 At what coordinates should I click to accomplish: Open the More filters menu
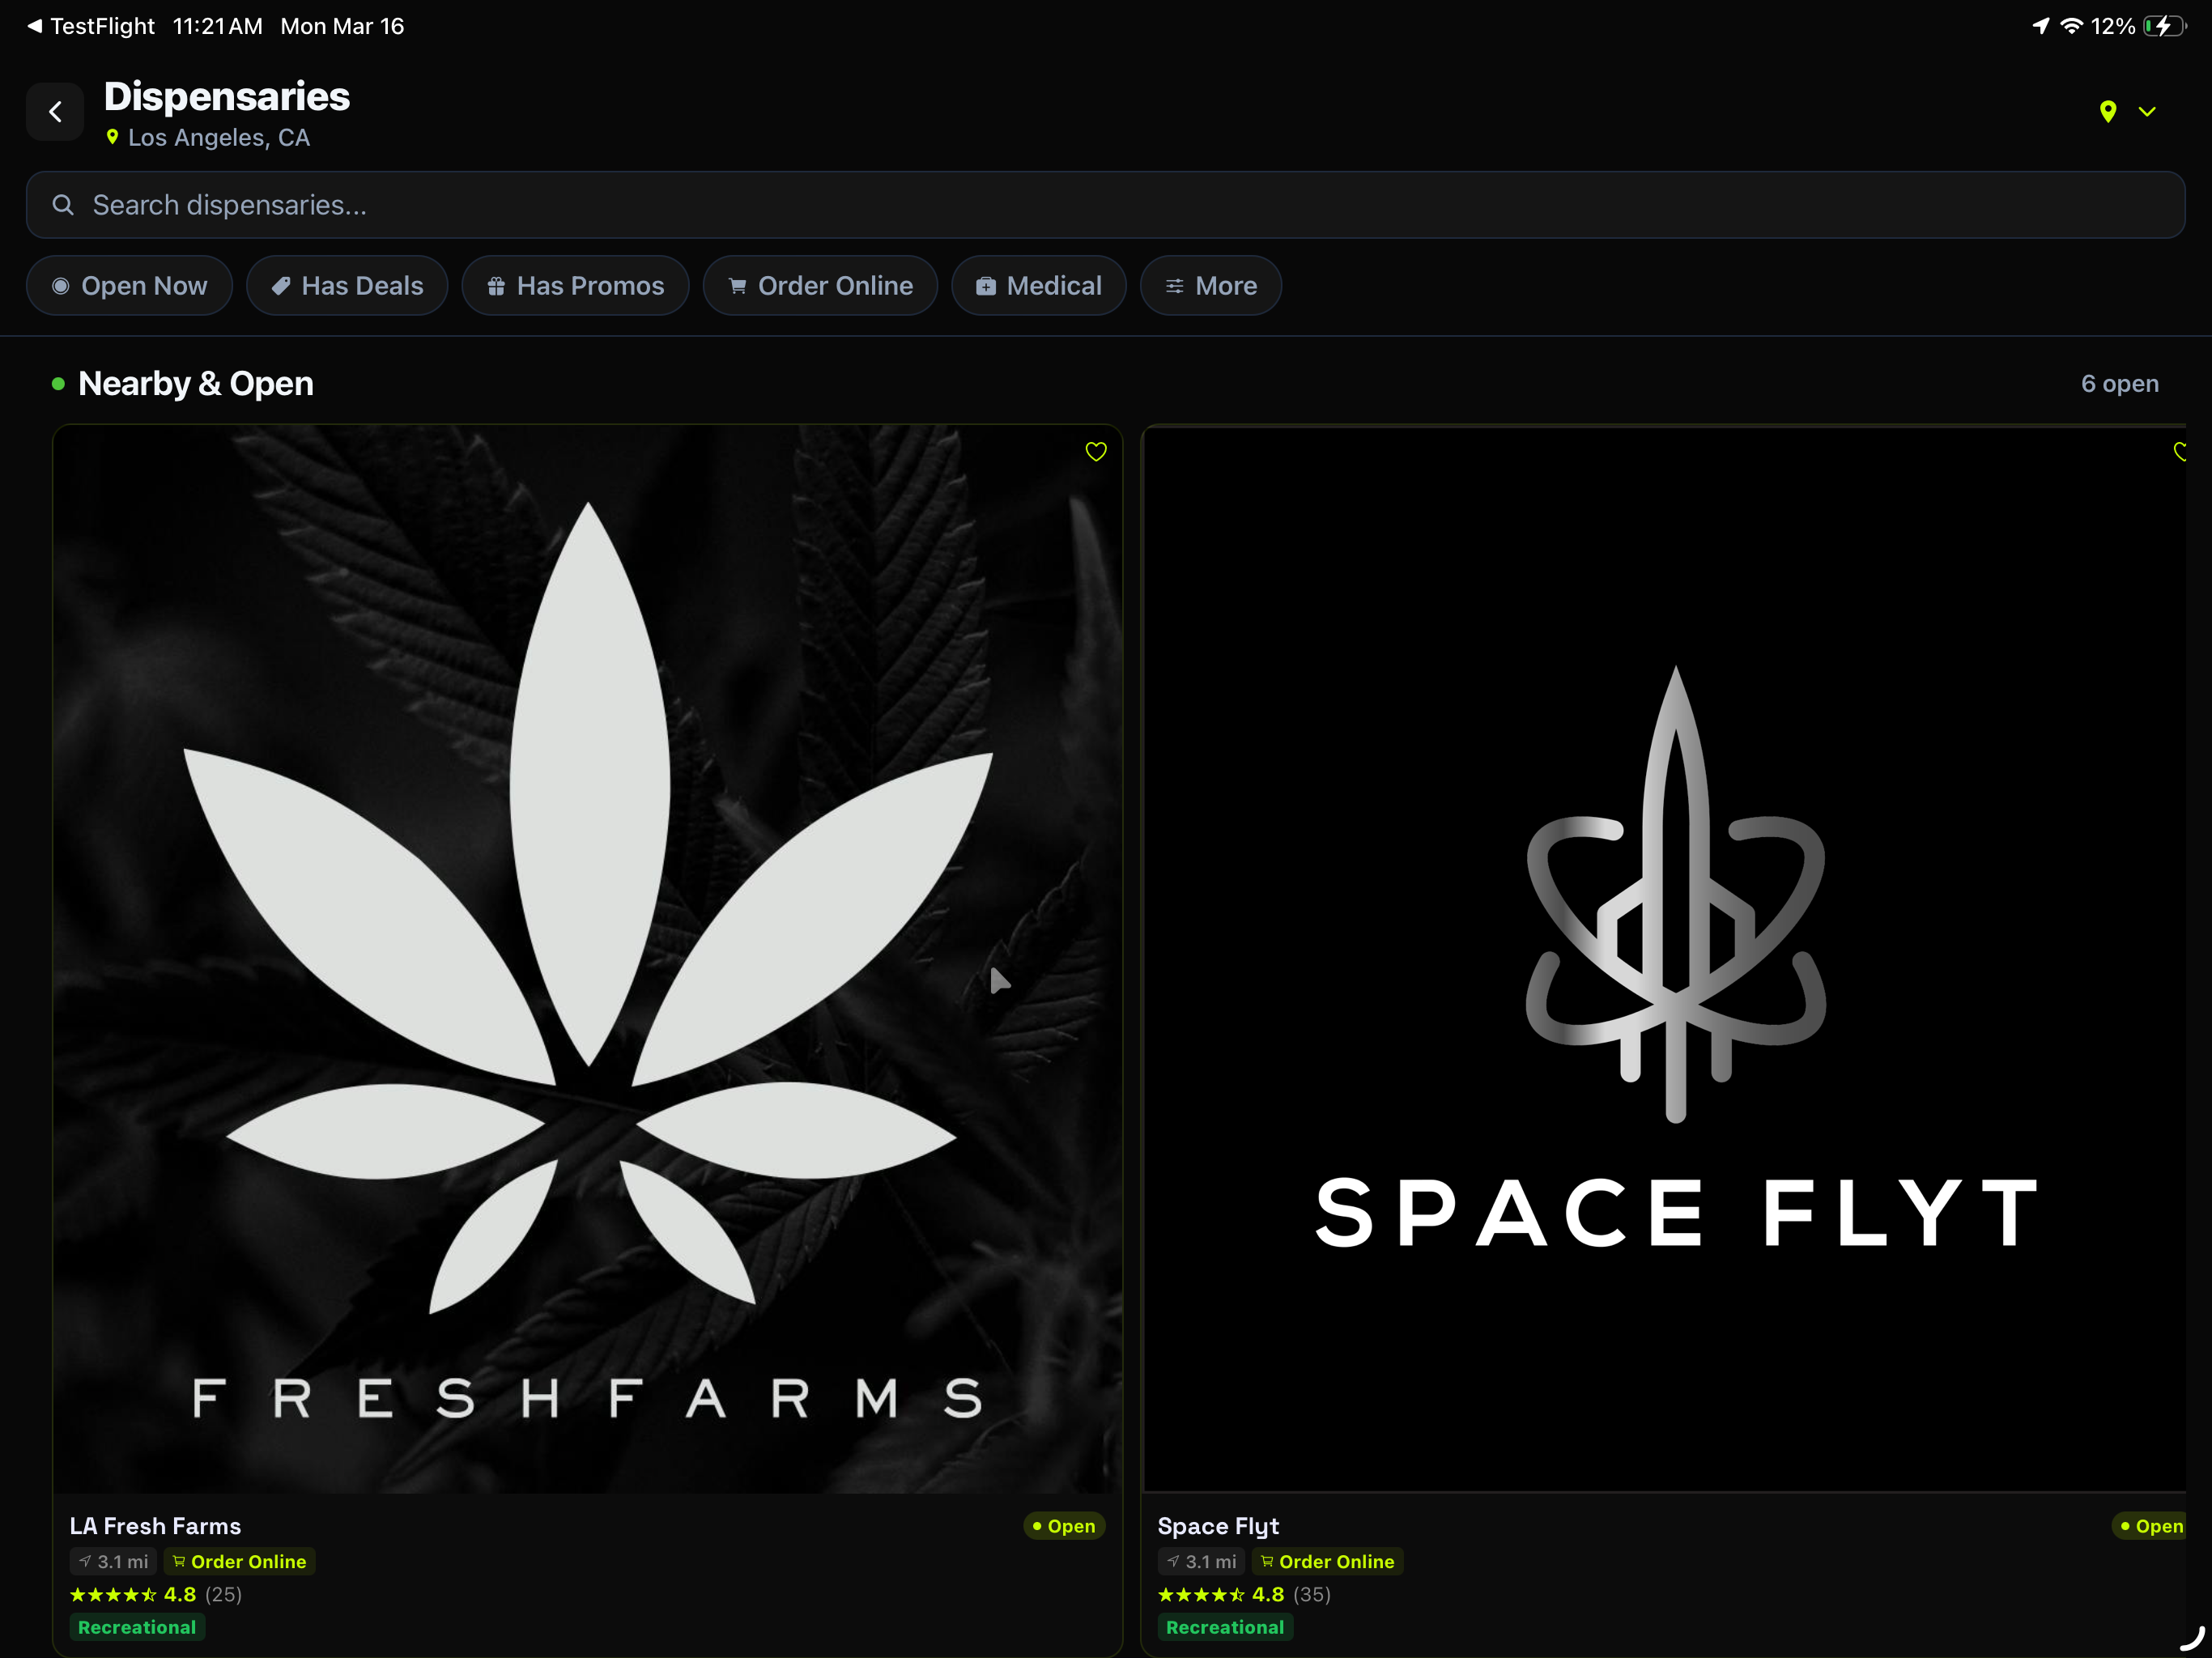[1211, 286]
